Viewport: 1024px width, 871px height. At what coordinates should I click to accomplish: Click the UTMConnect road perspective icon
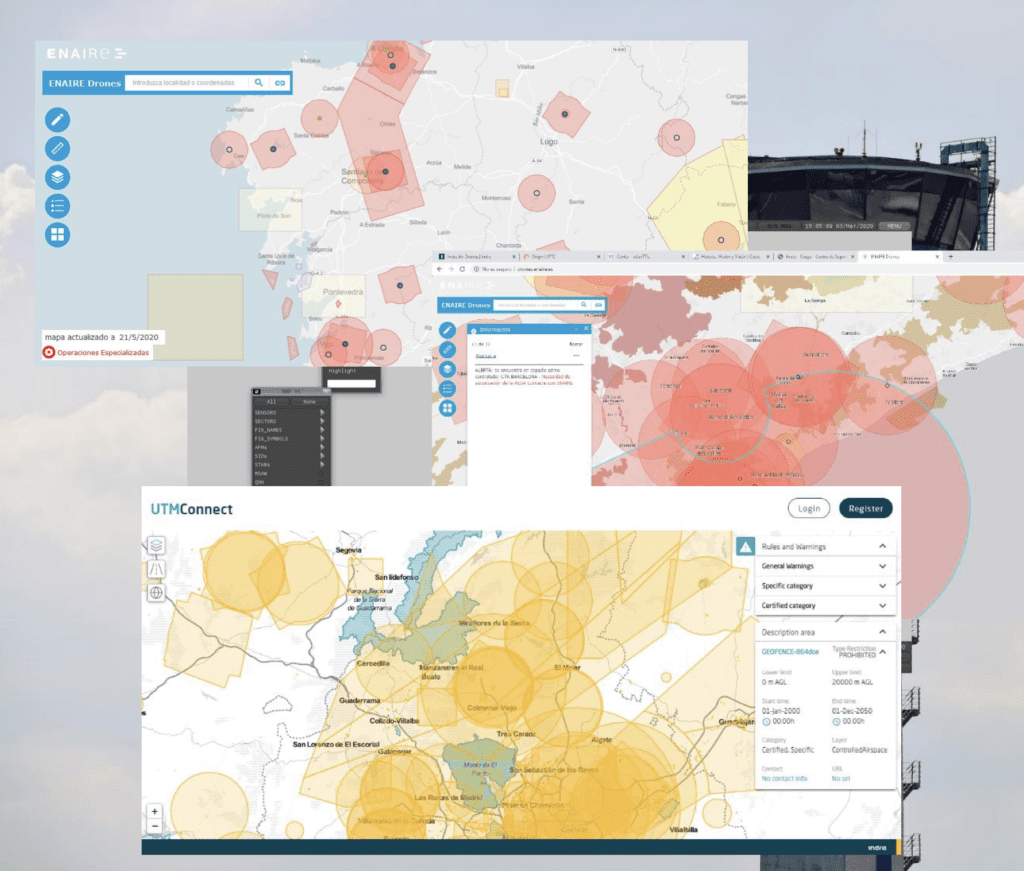[155, 569]
